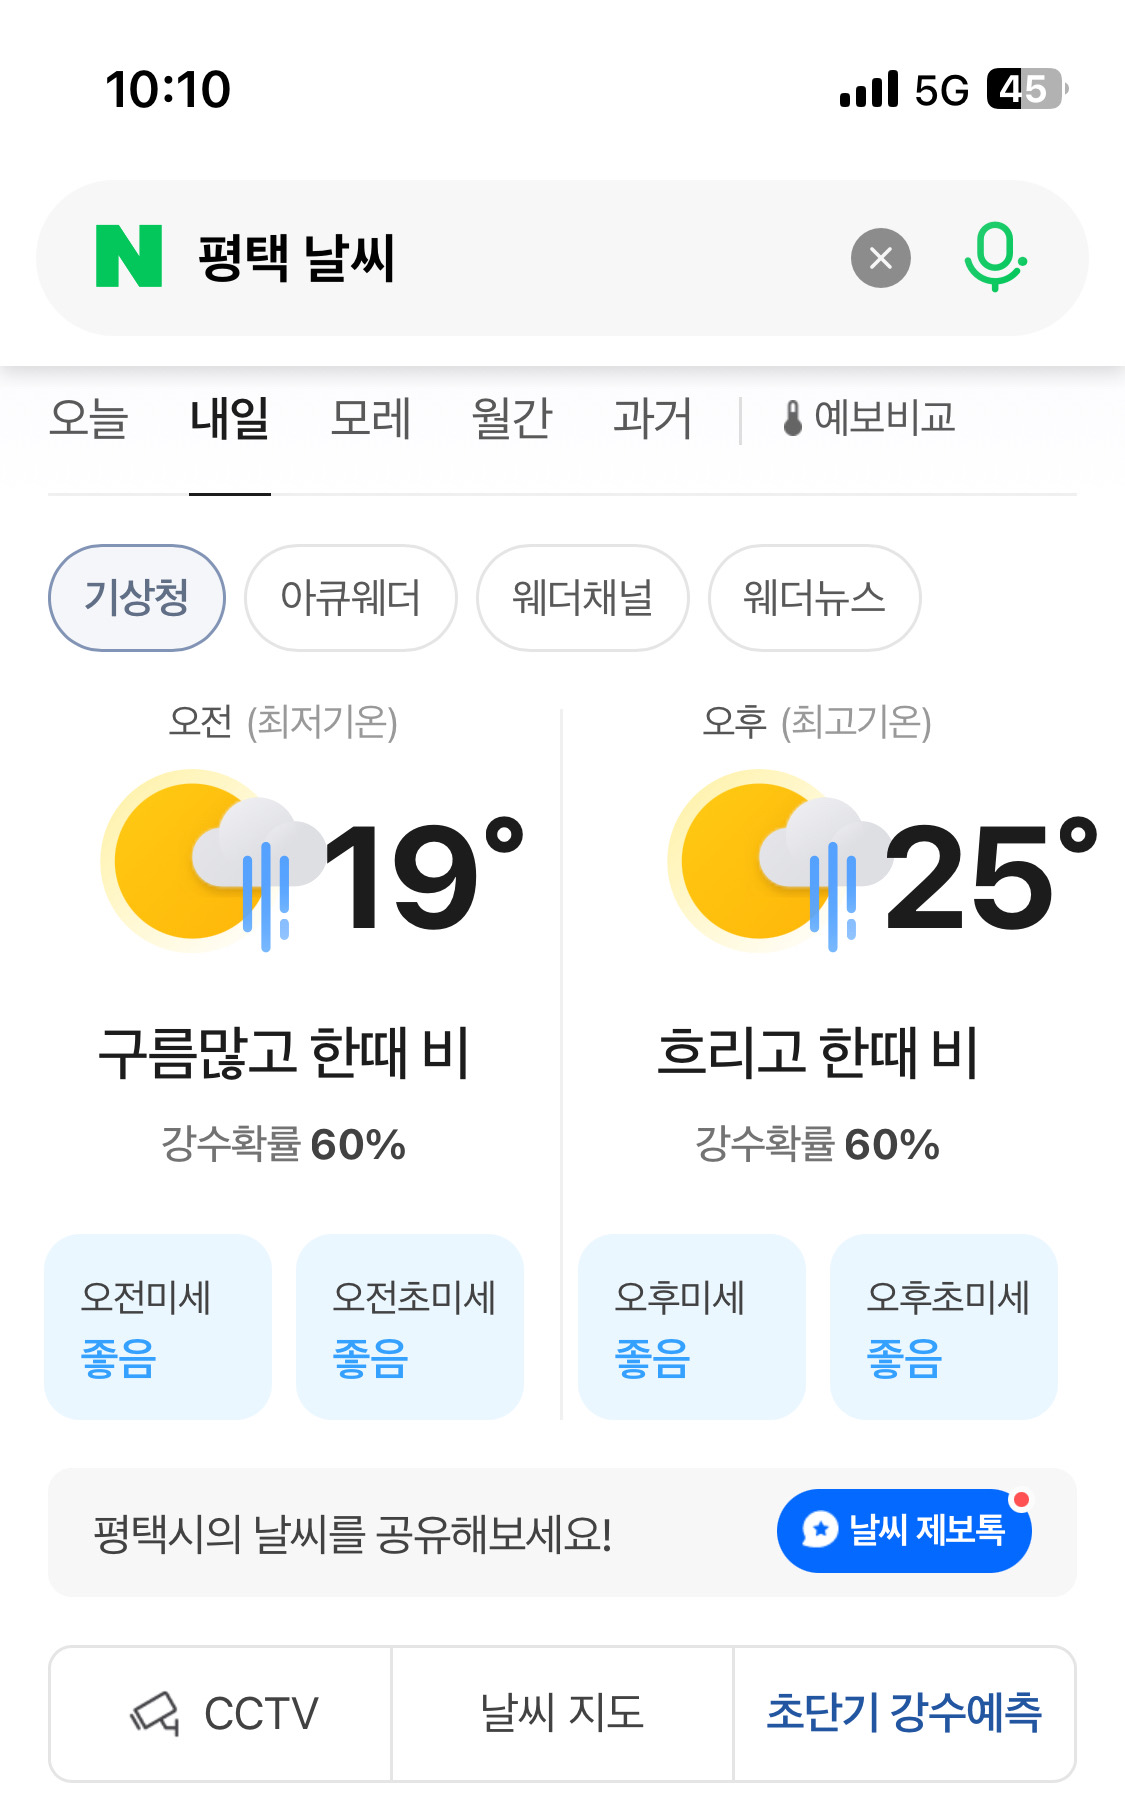Clear the search text with X button
The height and width of the screenshot is (1815, 1125).
pyautogui.click(x=880, y=258)
